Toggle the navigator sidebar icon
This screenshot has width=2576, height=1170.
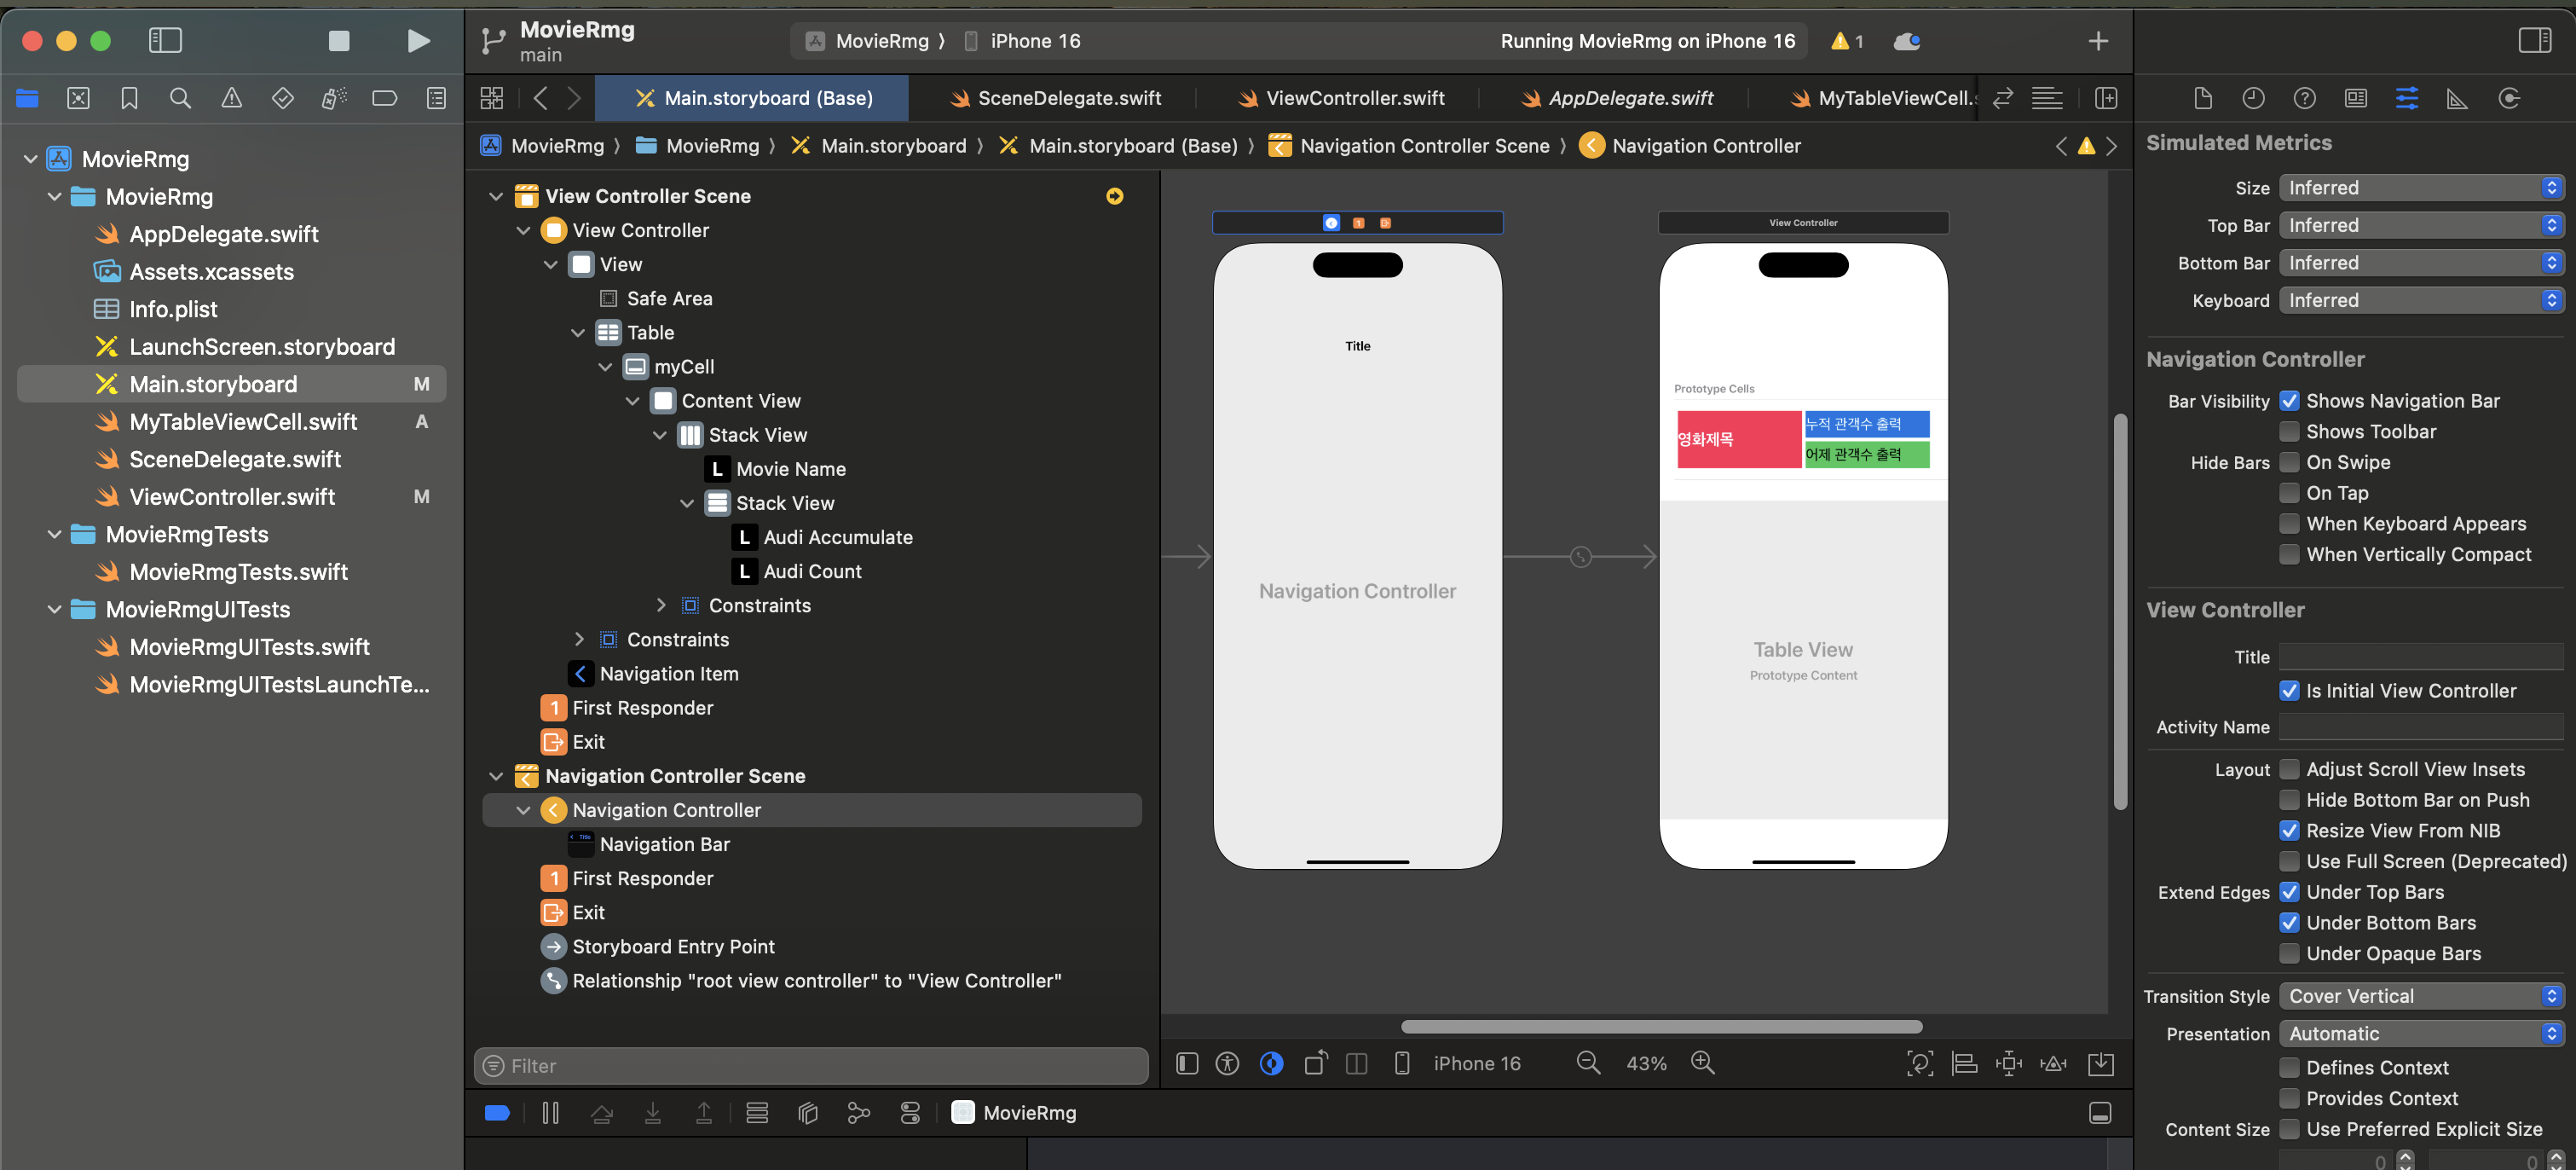click(x=165, y=41)
